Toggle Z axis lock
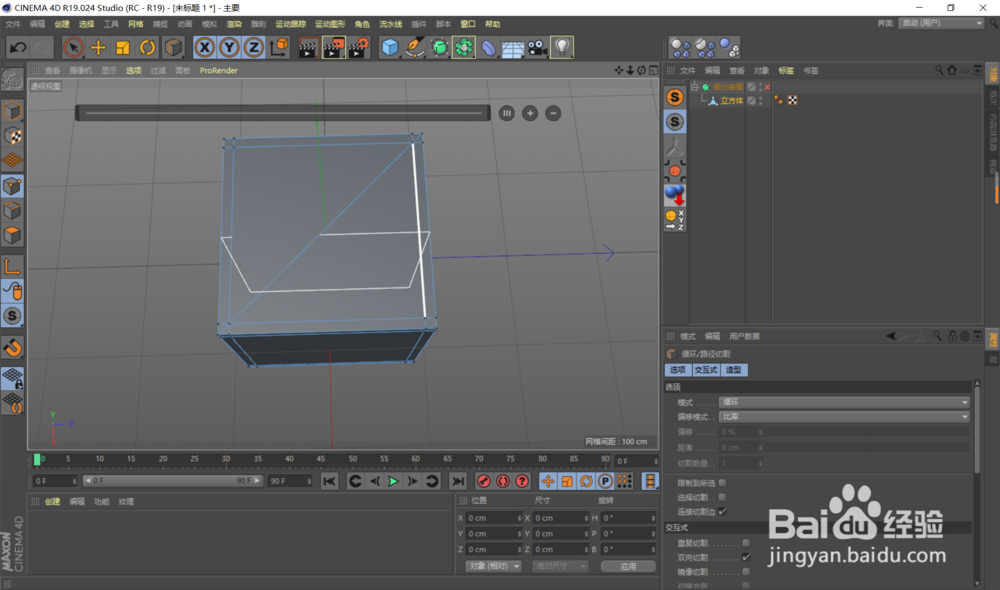This screenshot has height=590, width=1000. tap(254, 47)
